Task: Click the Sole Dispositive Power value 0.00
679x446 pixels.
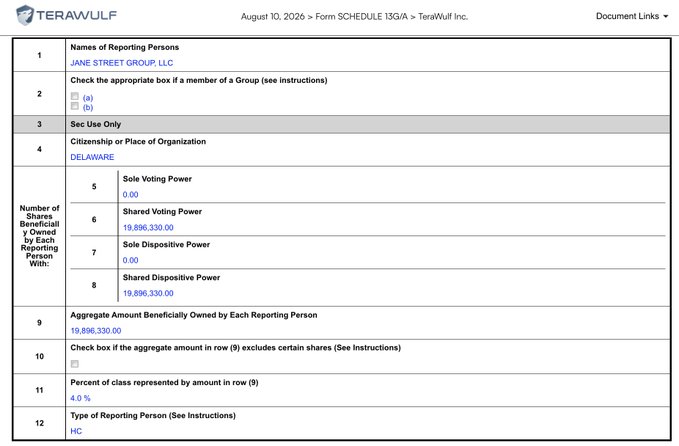Action: tap(130, 260)
